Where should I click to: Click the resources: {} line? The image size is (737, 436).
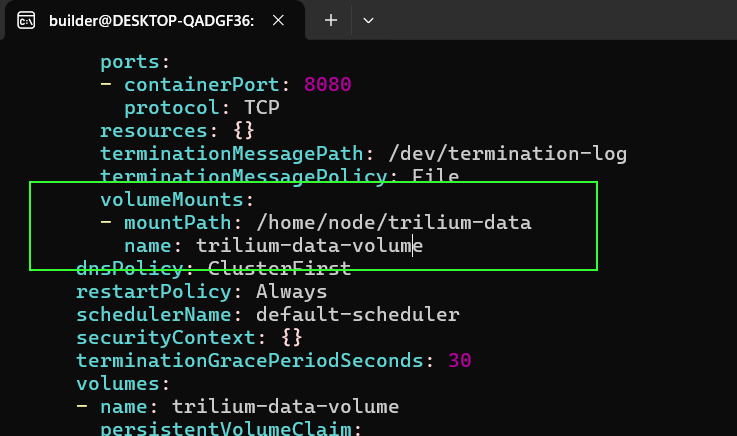click(177, 131)
